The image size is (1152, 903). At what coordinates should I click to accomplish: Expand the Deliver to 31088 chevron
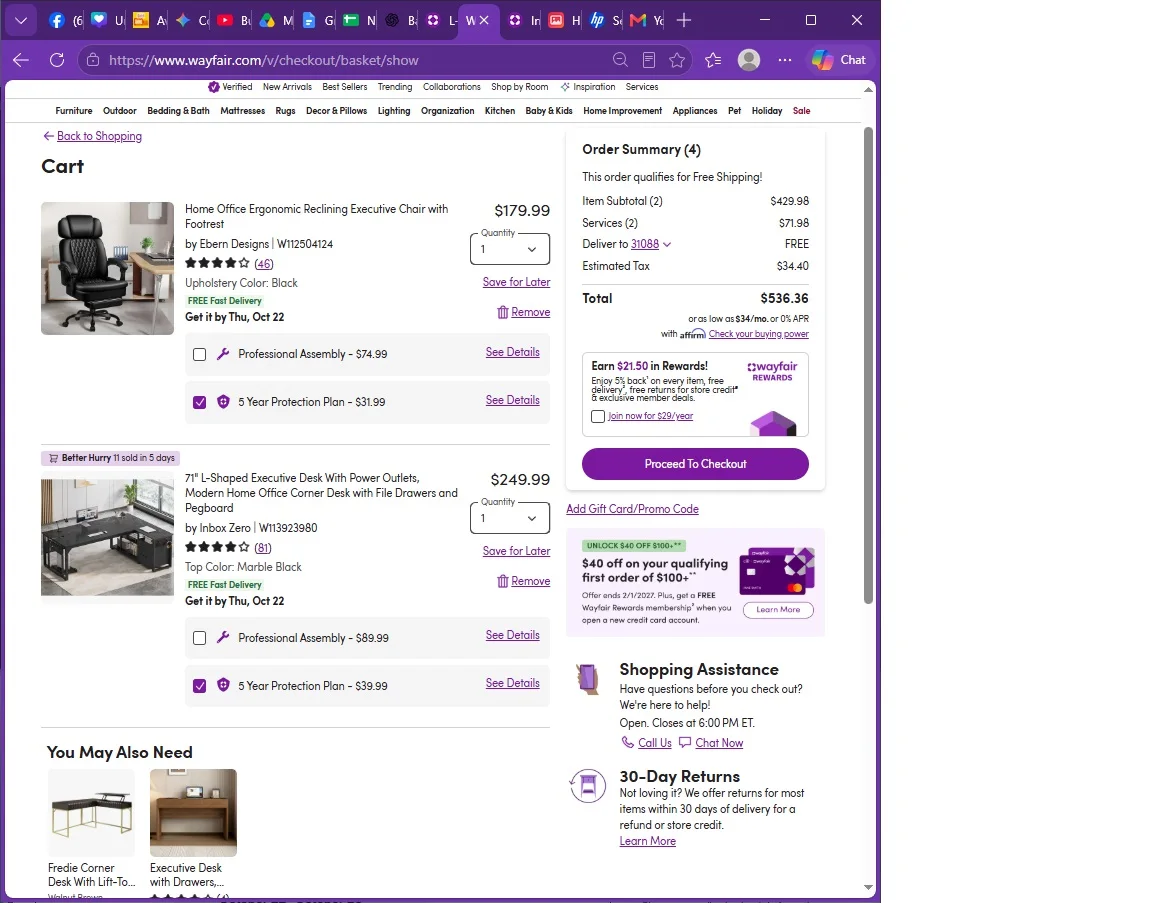[667, 245]
